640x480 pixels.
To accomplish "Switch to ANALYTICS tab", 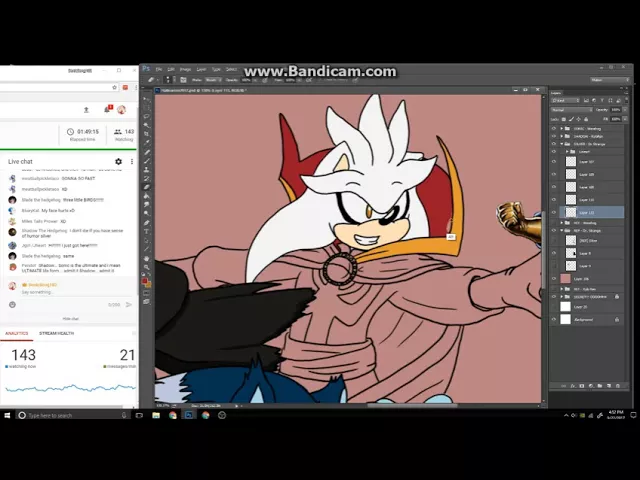I will point(17,333).
